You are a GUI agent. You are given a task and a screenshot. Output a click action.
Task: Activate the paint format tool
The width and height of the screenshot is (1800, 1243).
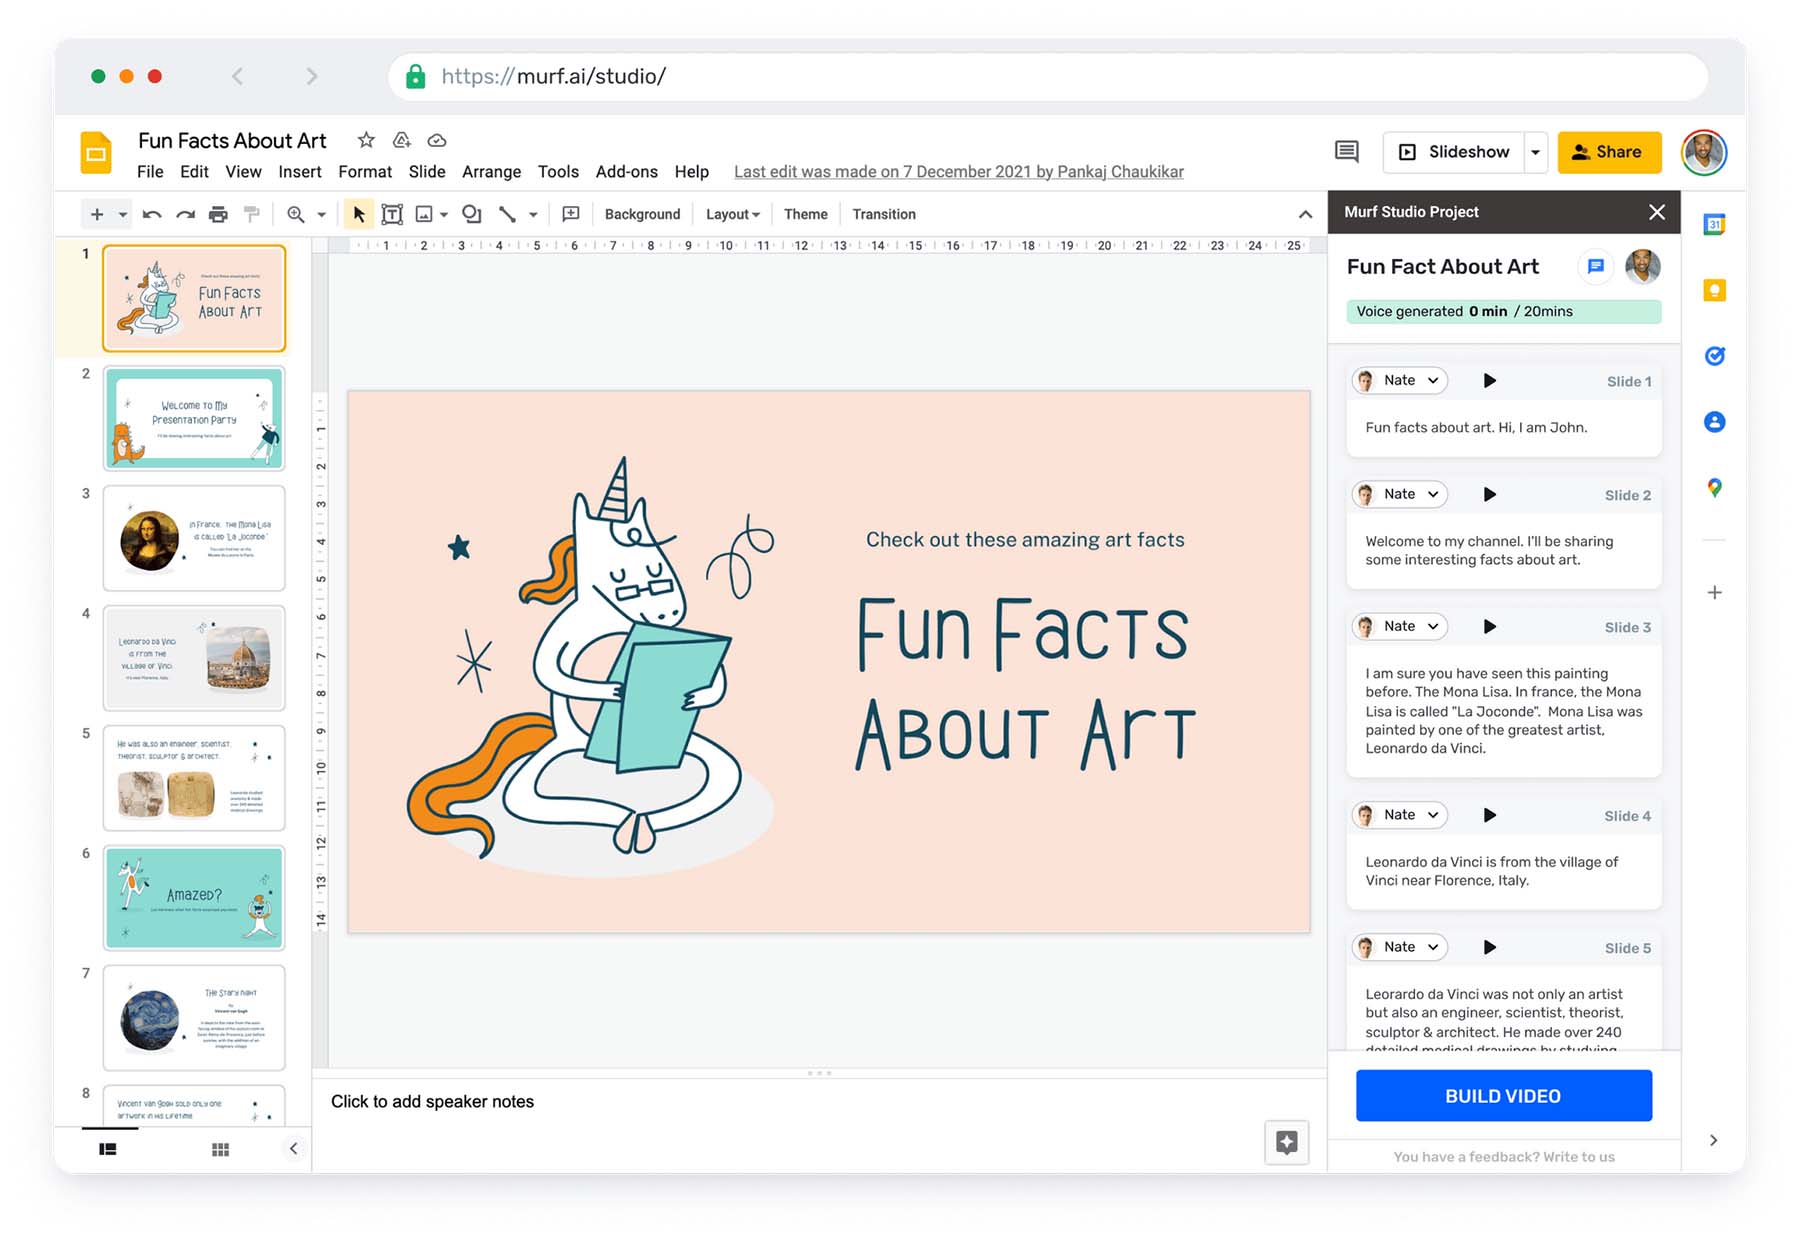[x=251, y=214]
